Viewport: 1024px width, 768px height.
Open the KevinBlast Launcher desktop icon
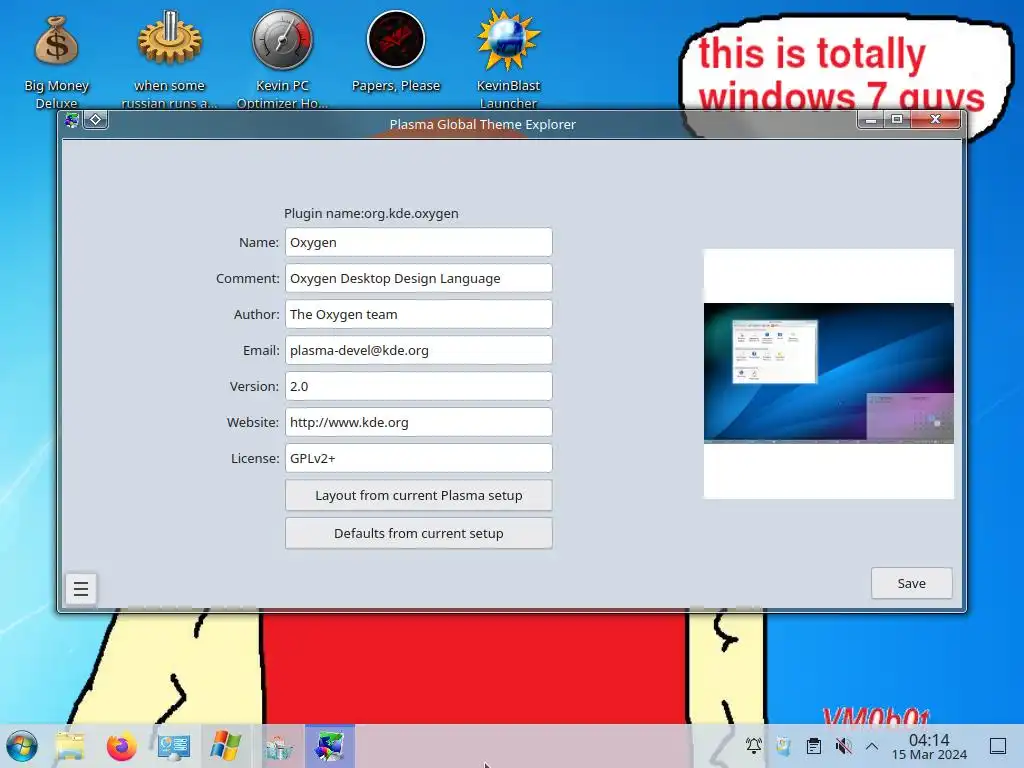click(508, 57)
